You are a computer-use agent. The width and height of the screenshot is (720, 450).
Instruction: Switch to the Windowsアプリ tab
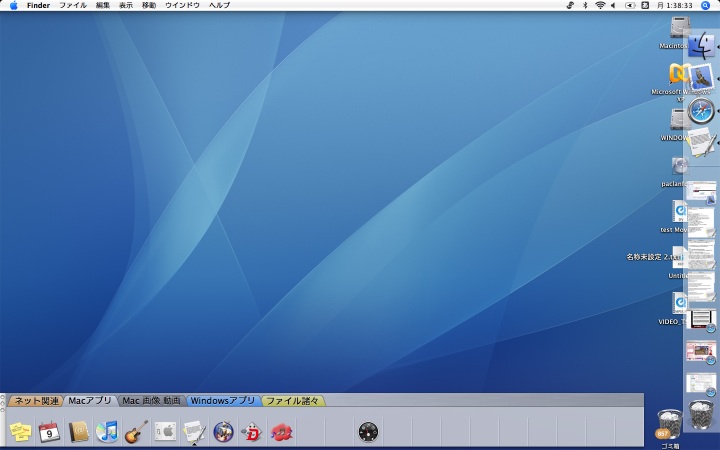(x=223, y=401)
